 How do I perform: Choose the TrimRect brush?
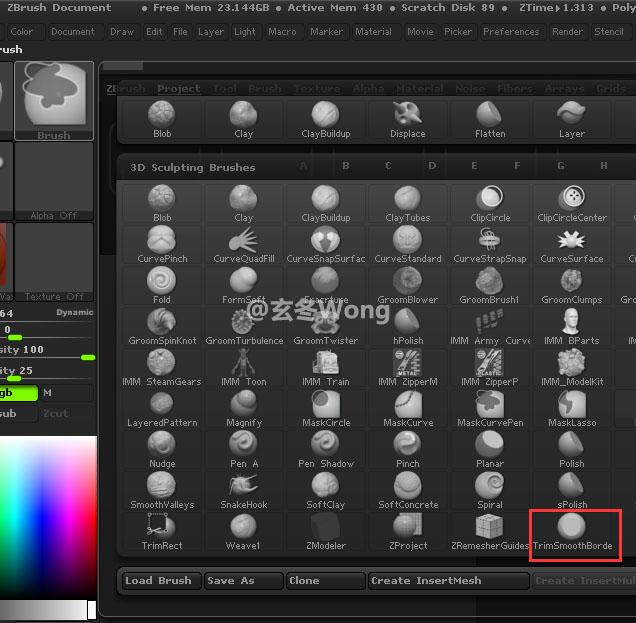162,532
